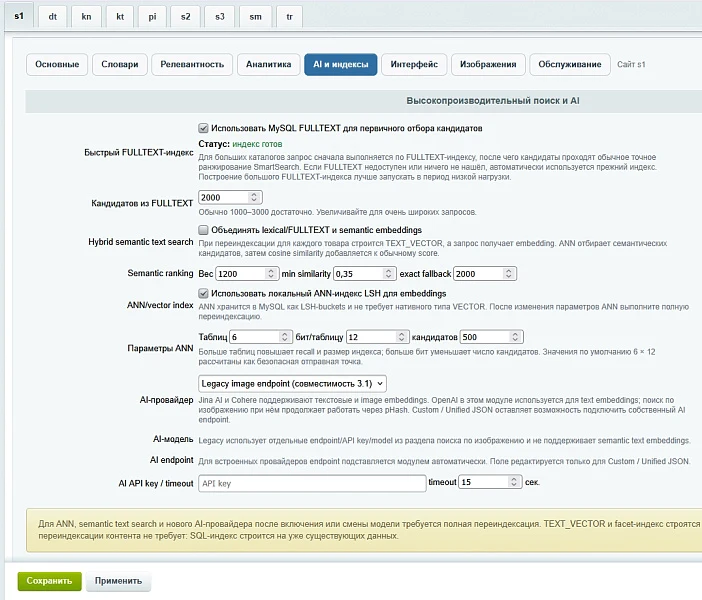Click the Применить button
This screenshot has height=600, width=702.
coord(118,581)
